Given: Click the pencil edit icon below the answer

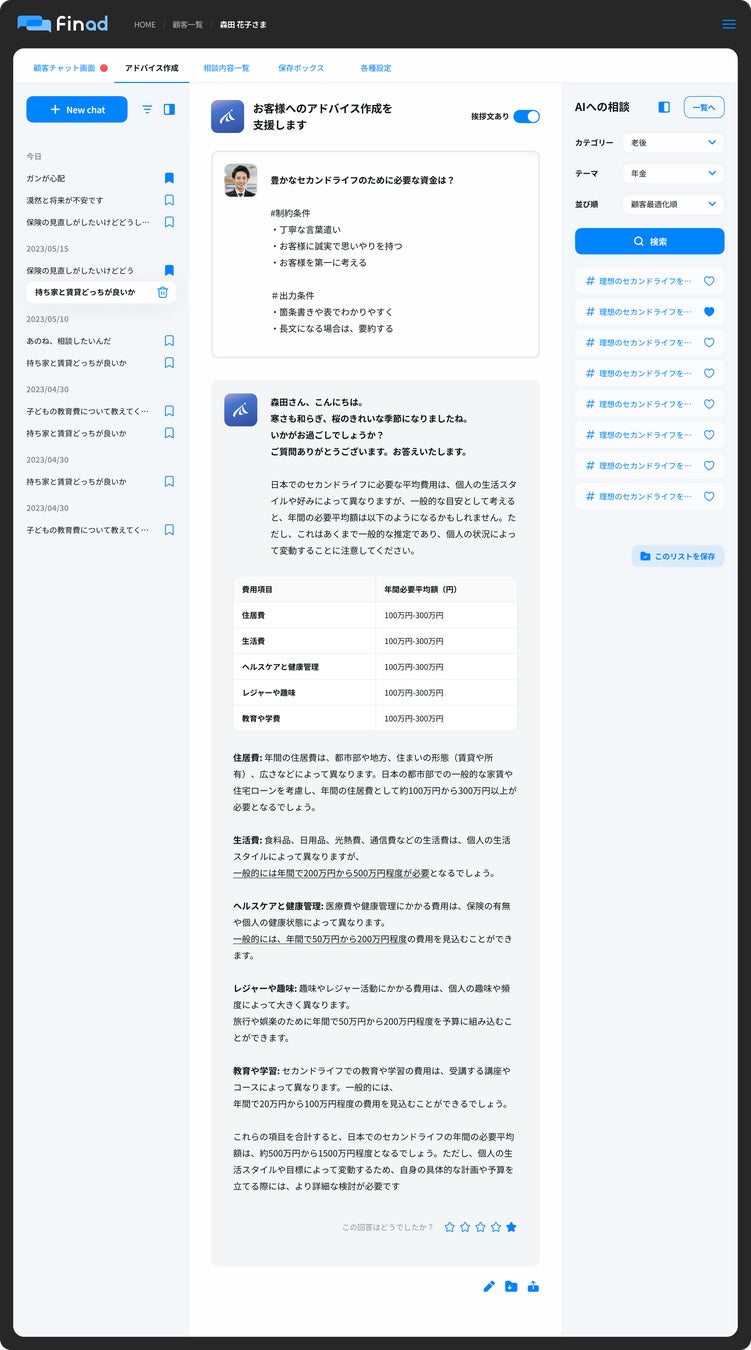Looking at the screenshot, I should coord(489,1286).
